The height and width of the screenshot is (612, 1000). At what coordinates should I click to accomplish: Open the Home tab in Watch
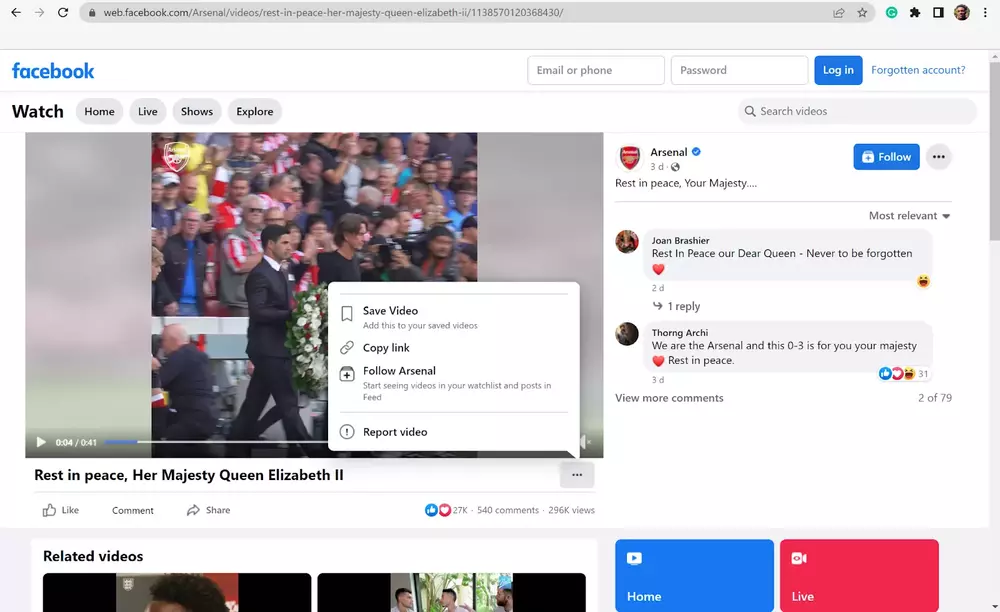point(99,112)
